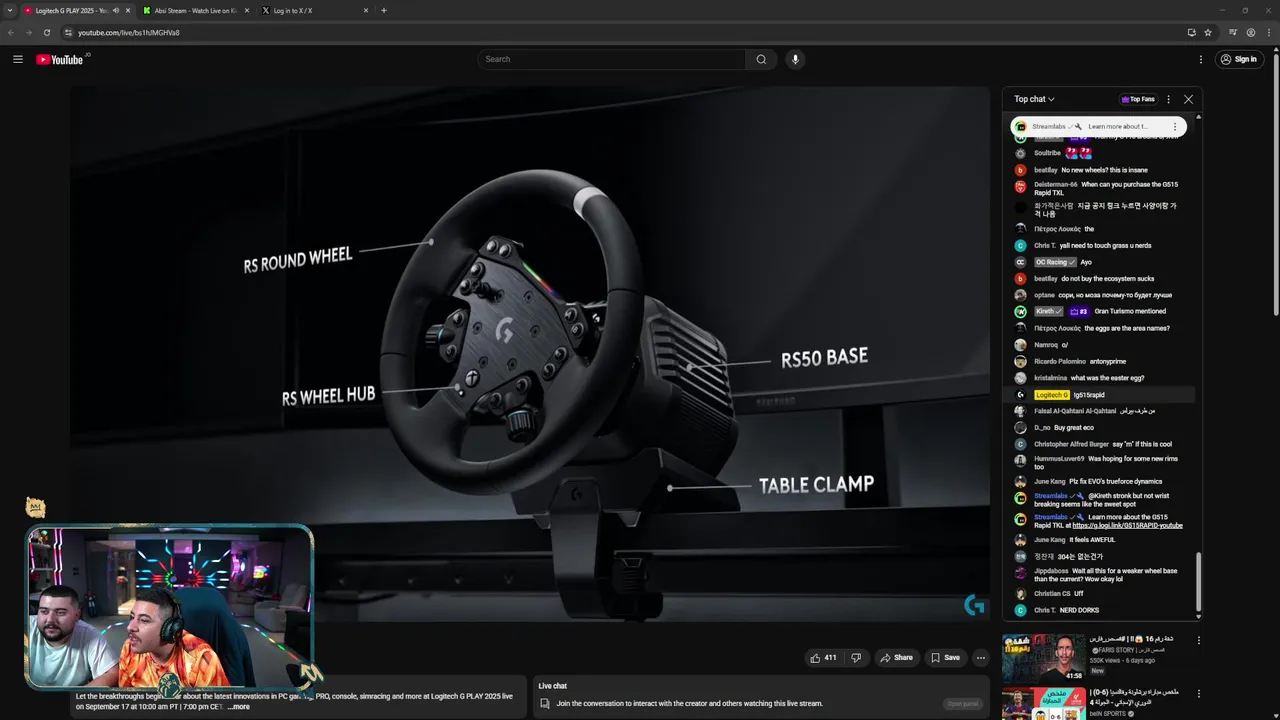Open live chat options three-dot menu
Screen dimensions: 1280x720
click(1168, 99)
